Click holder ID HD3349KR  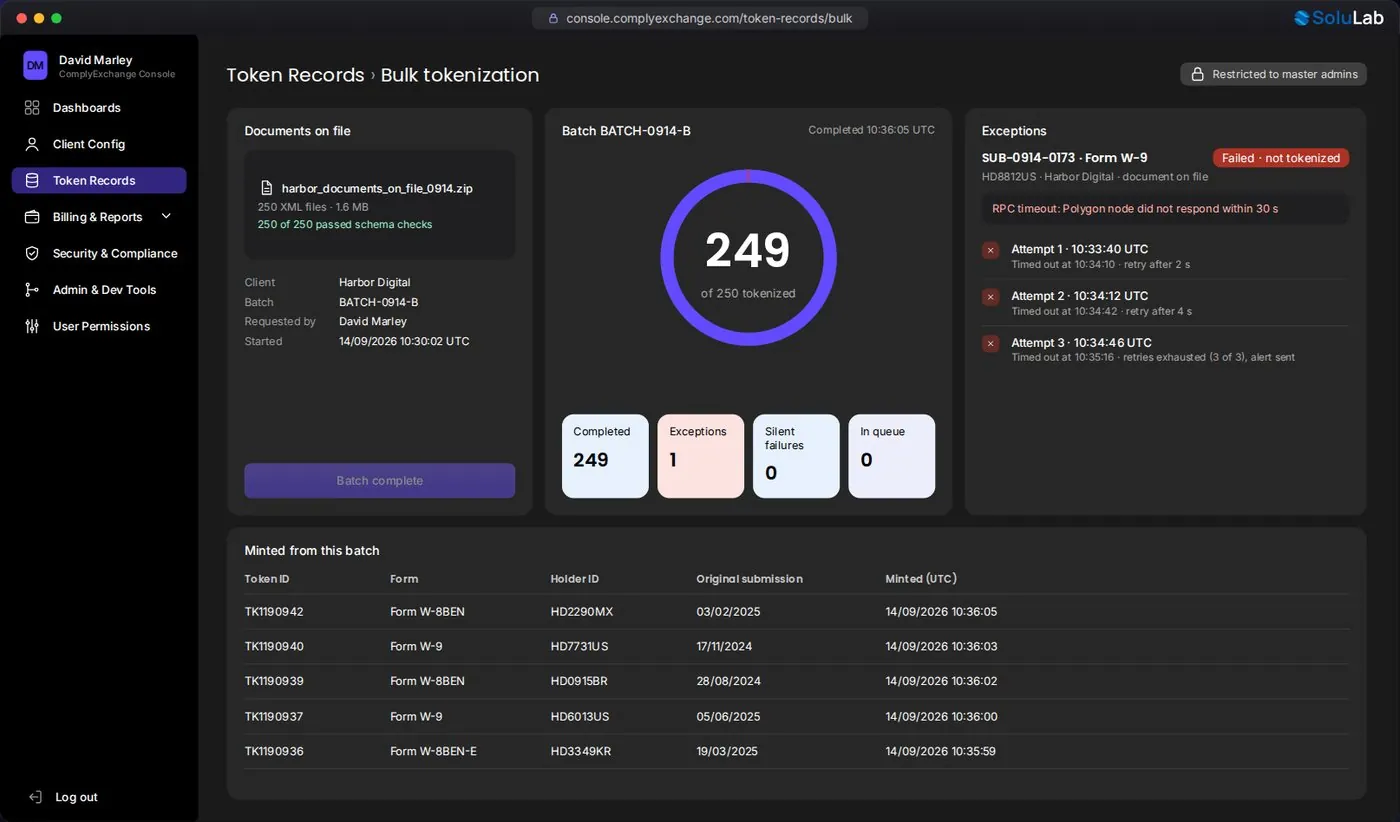coord(580,751)
